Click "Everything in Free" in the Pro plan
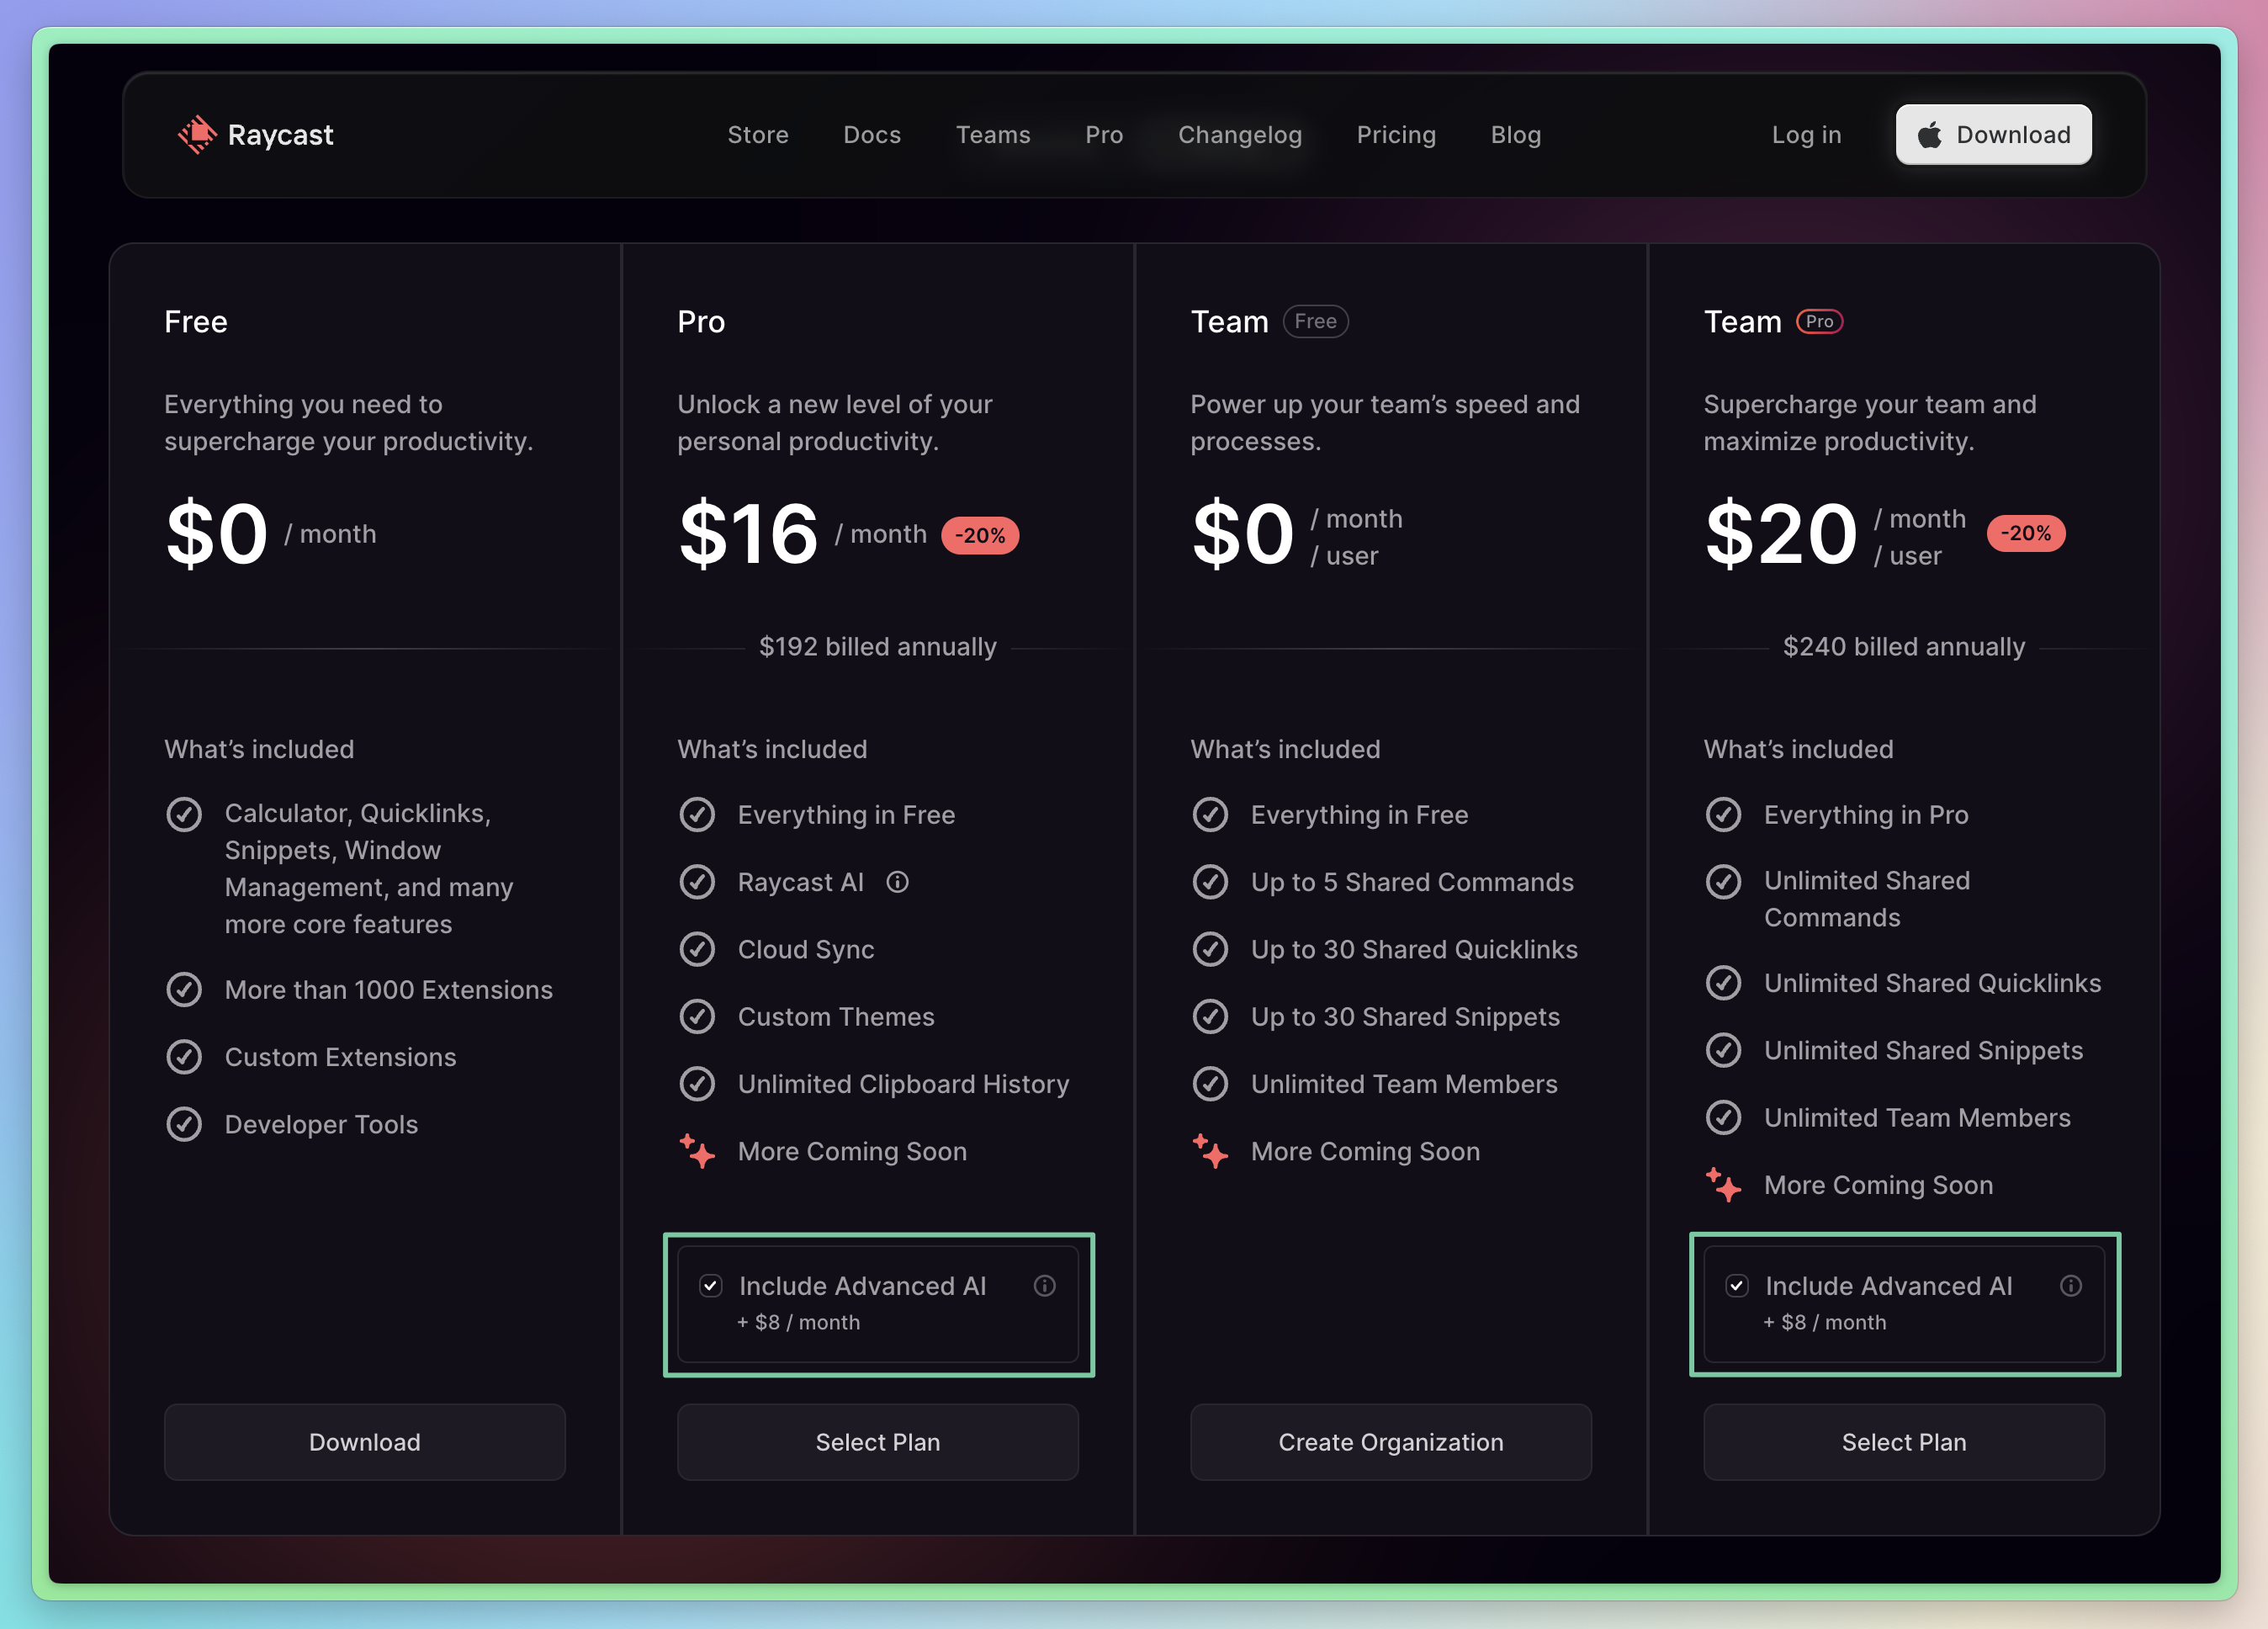This screenshot has height=1629, width=2268. [x=846, y=815]
